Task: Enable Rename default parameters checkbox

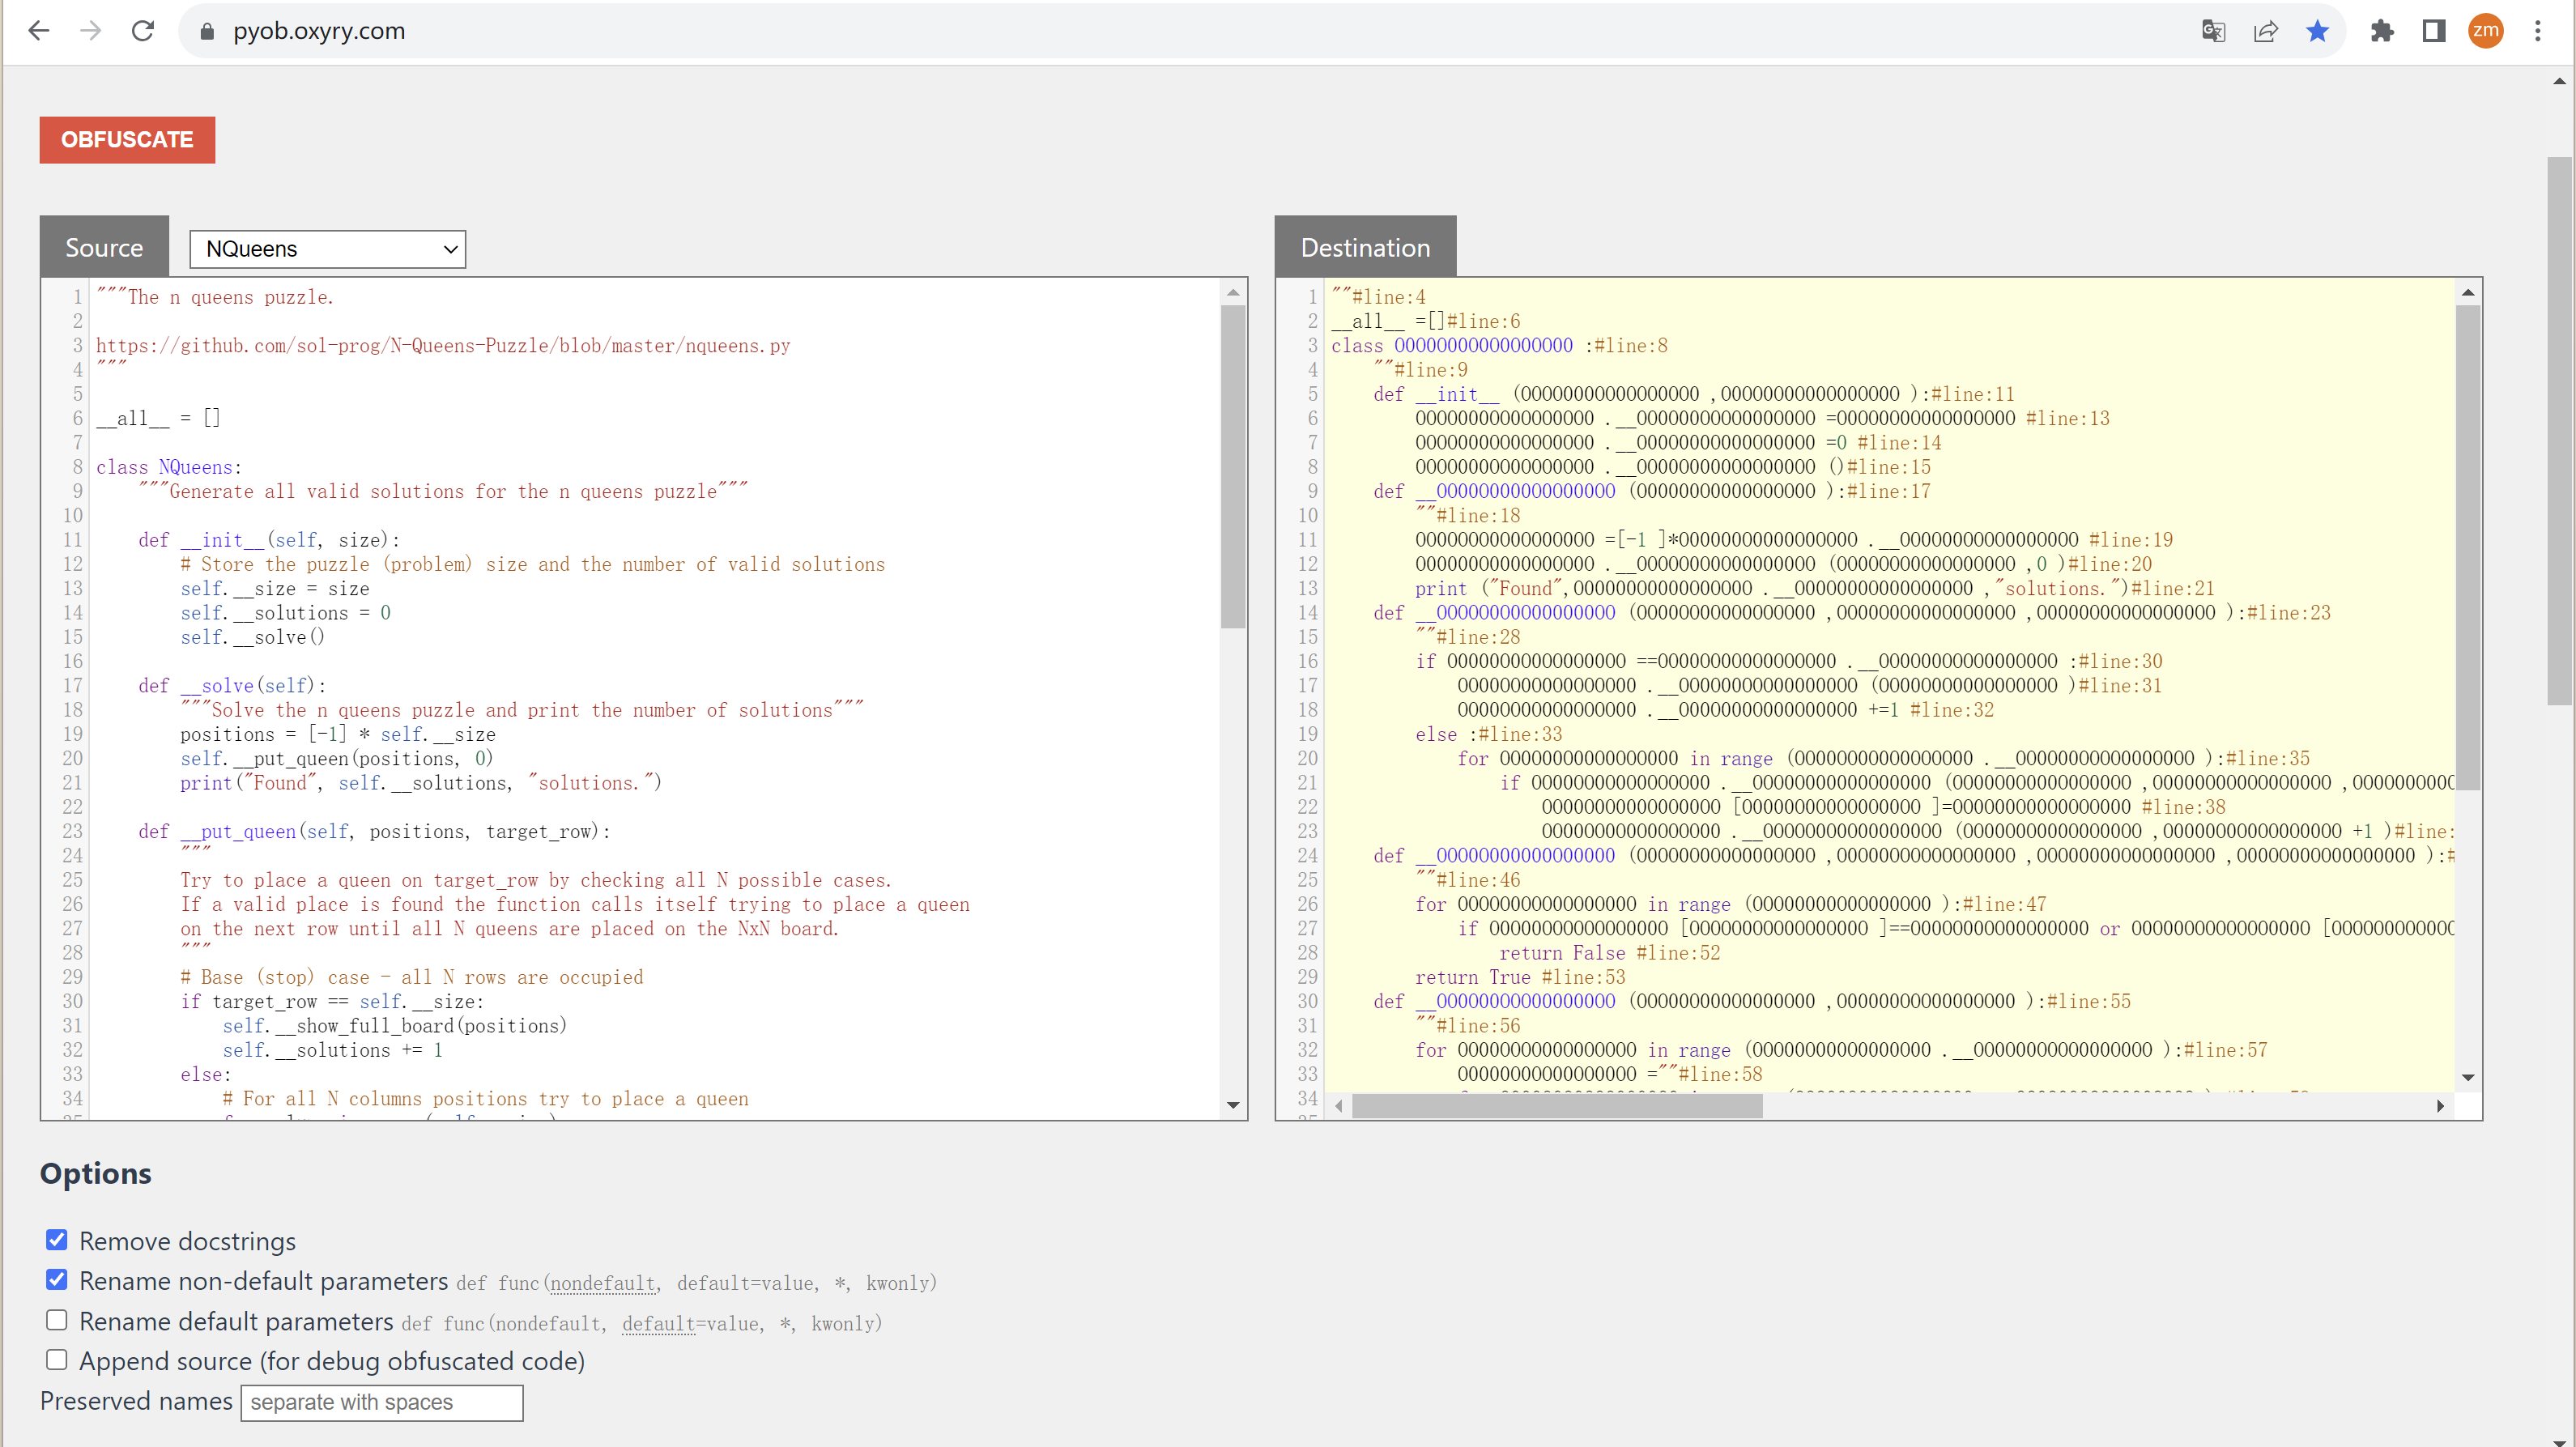Action: point(57,1320)
